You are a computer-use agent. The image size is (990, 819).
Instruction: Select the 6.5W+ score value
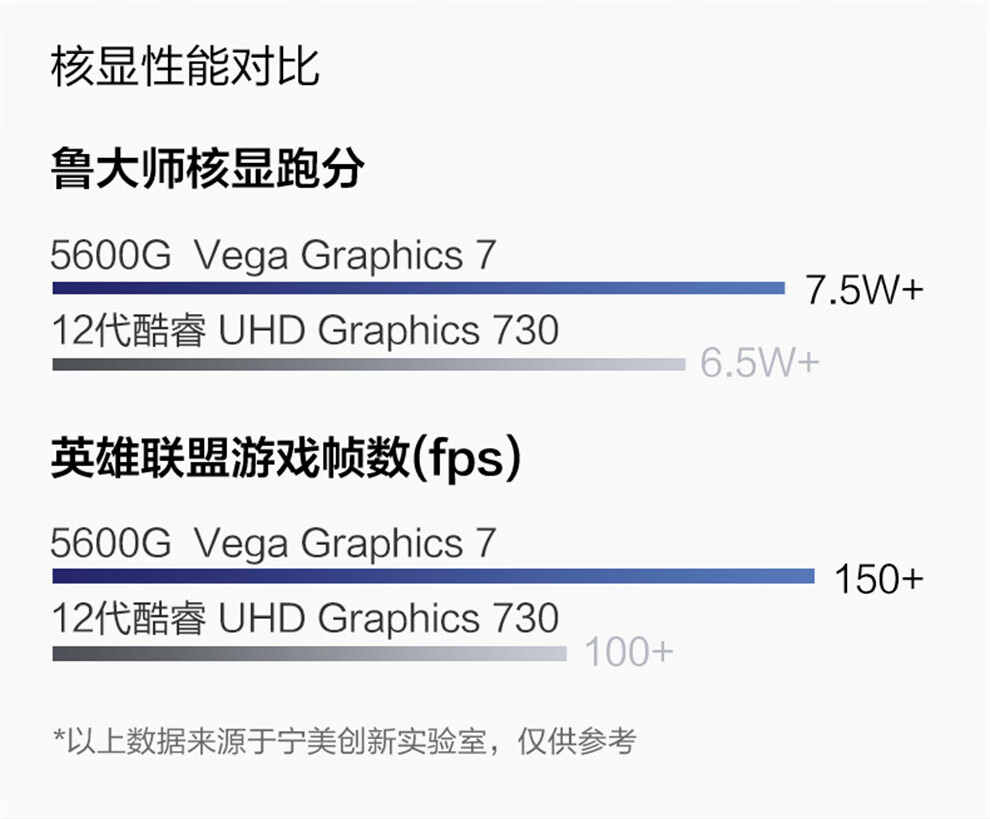759,364
